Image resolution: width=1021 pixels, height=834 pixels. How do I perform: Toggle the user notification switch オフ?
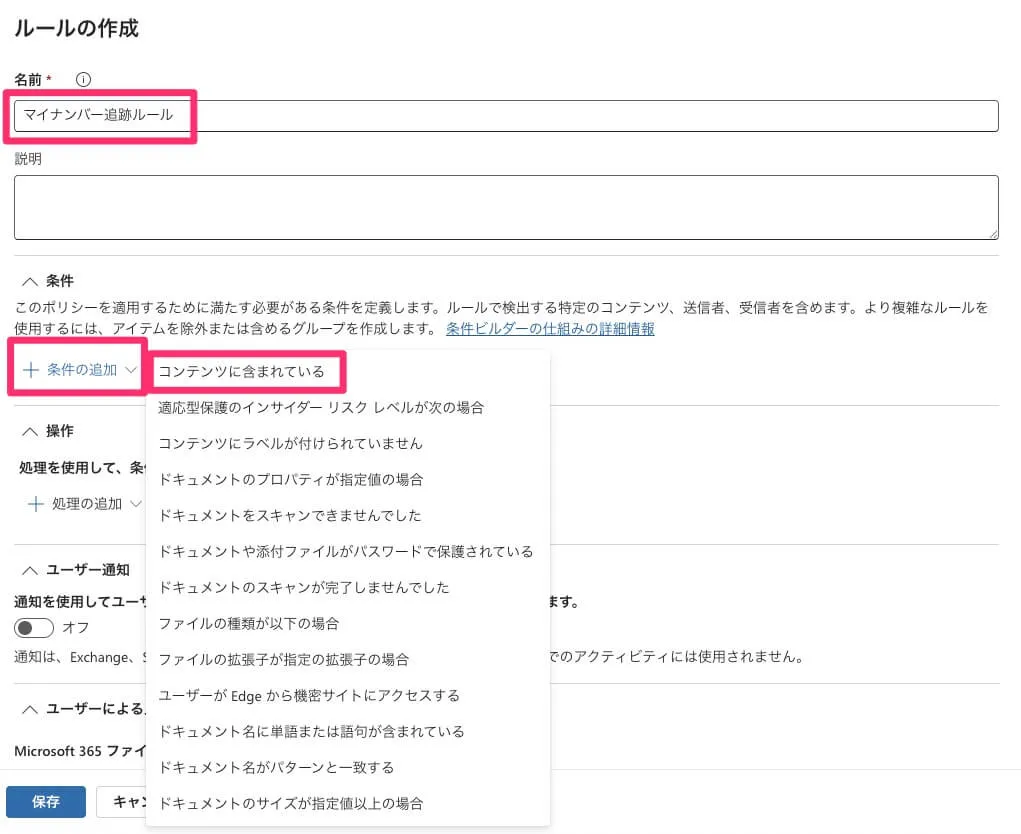34,628
